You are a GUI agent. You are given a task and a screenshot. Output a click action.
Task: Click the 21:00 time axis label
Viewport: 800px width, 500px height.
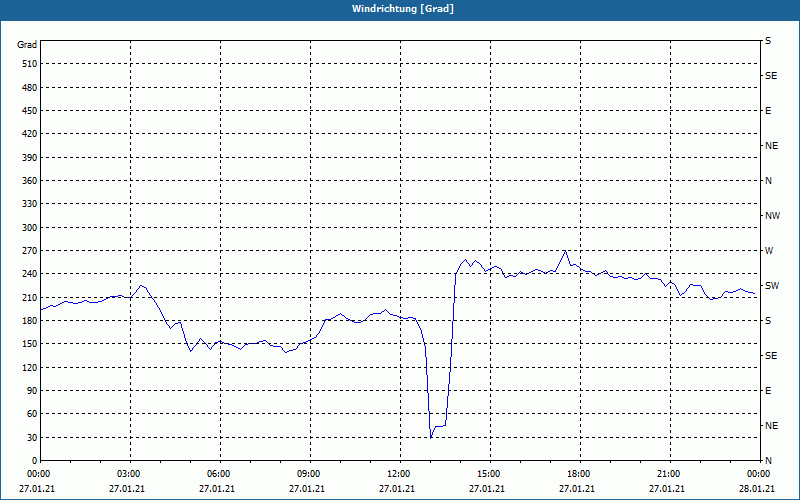(x=668, y=474)
